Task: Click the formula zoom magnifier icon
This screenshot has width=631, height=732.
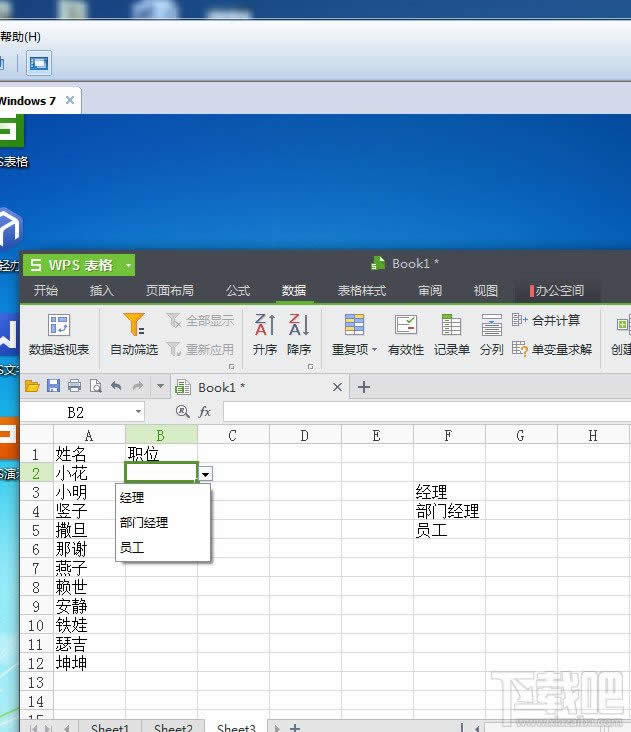Action: pos(182,411)
